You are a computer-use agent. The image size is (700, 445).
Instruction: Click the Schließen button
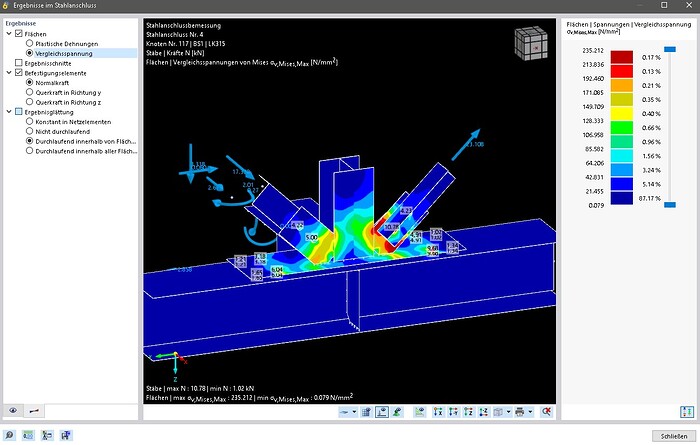tap(673, 435)
